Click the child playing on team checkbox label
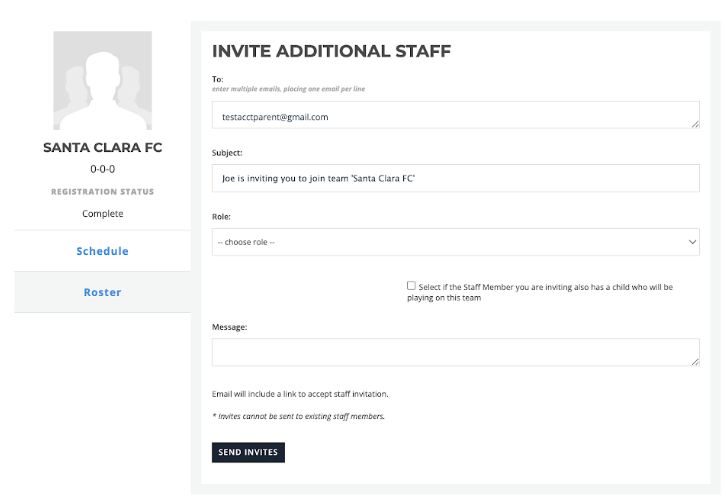The height and width of the screenshot is (500, 726). tap(540, 292)
